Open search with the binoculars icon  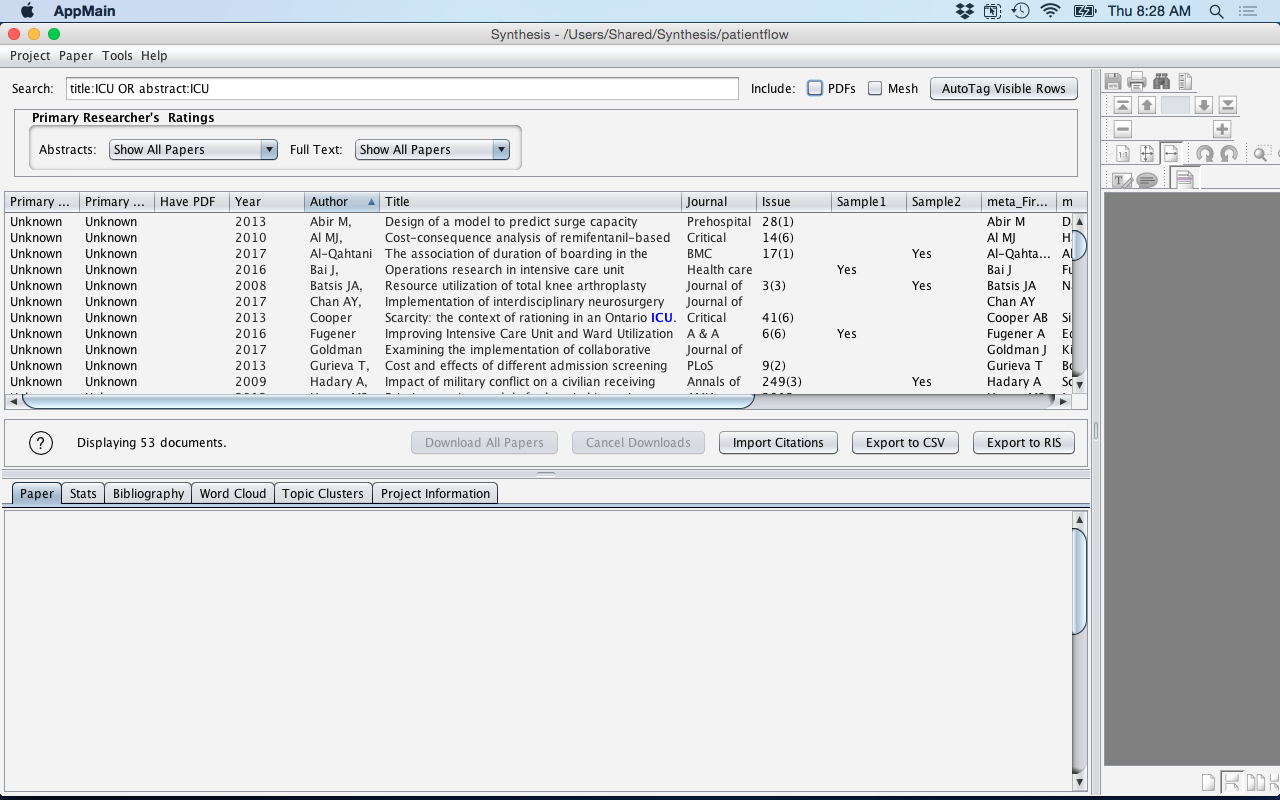[1161, 81]
